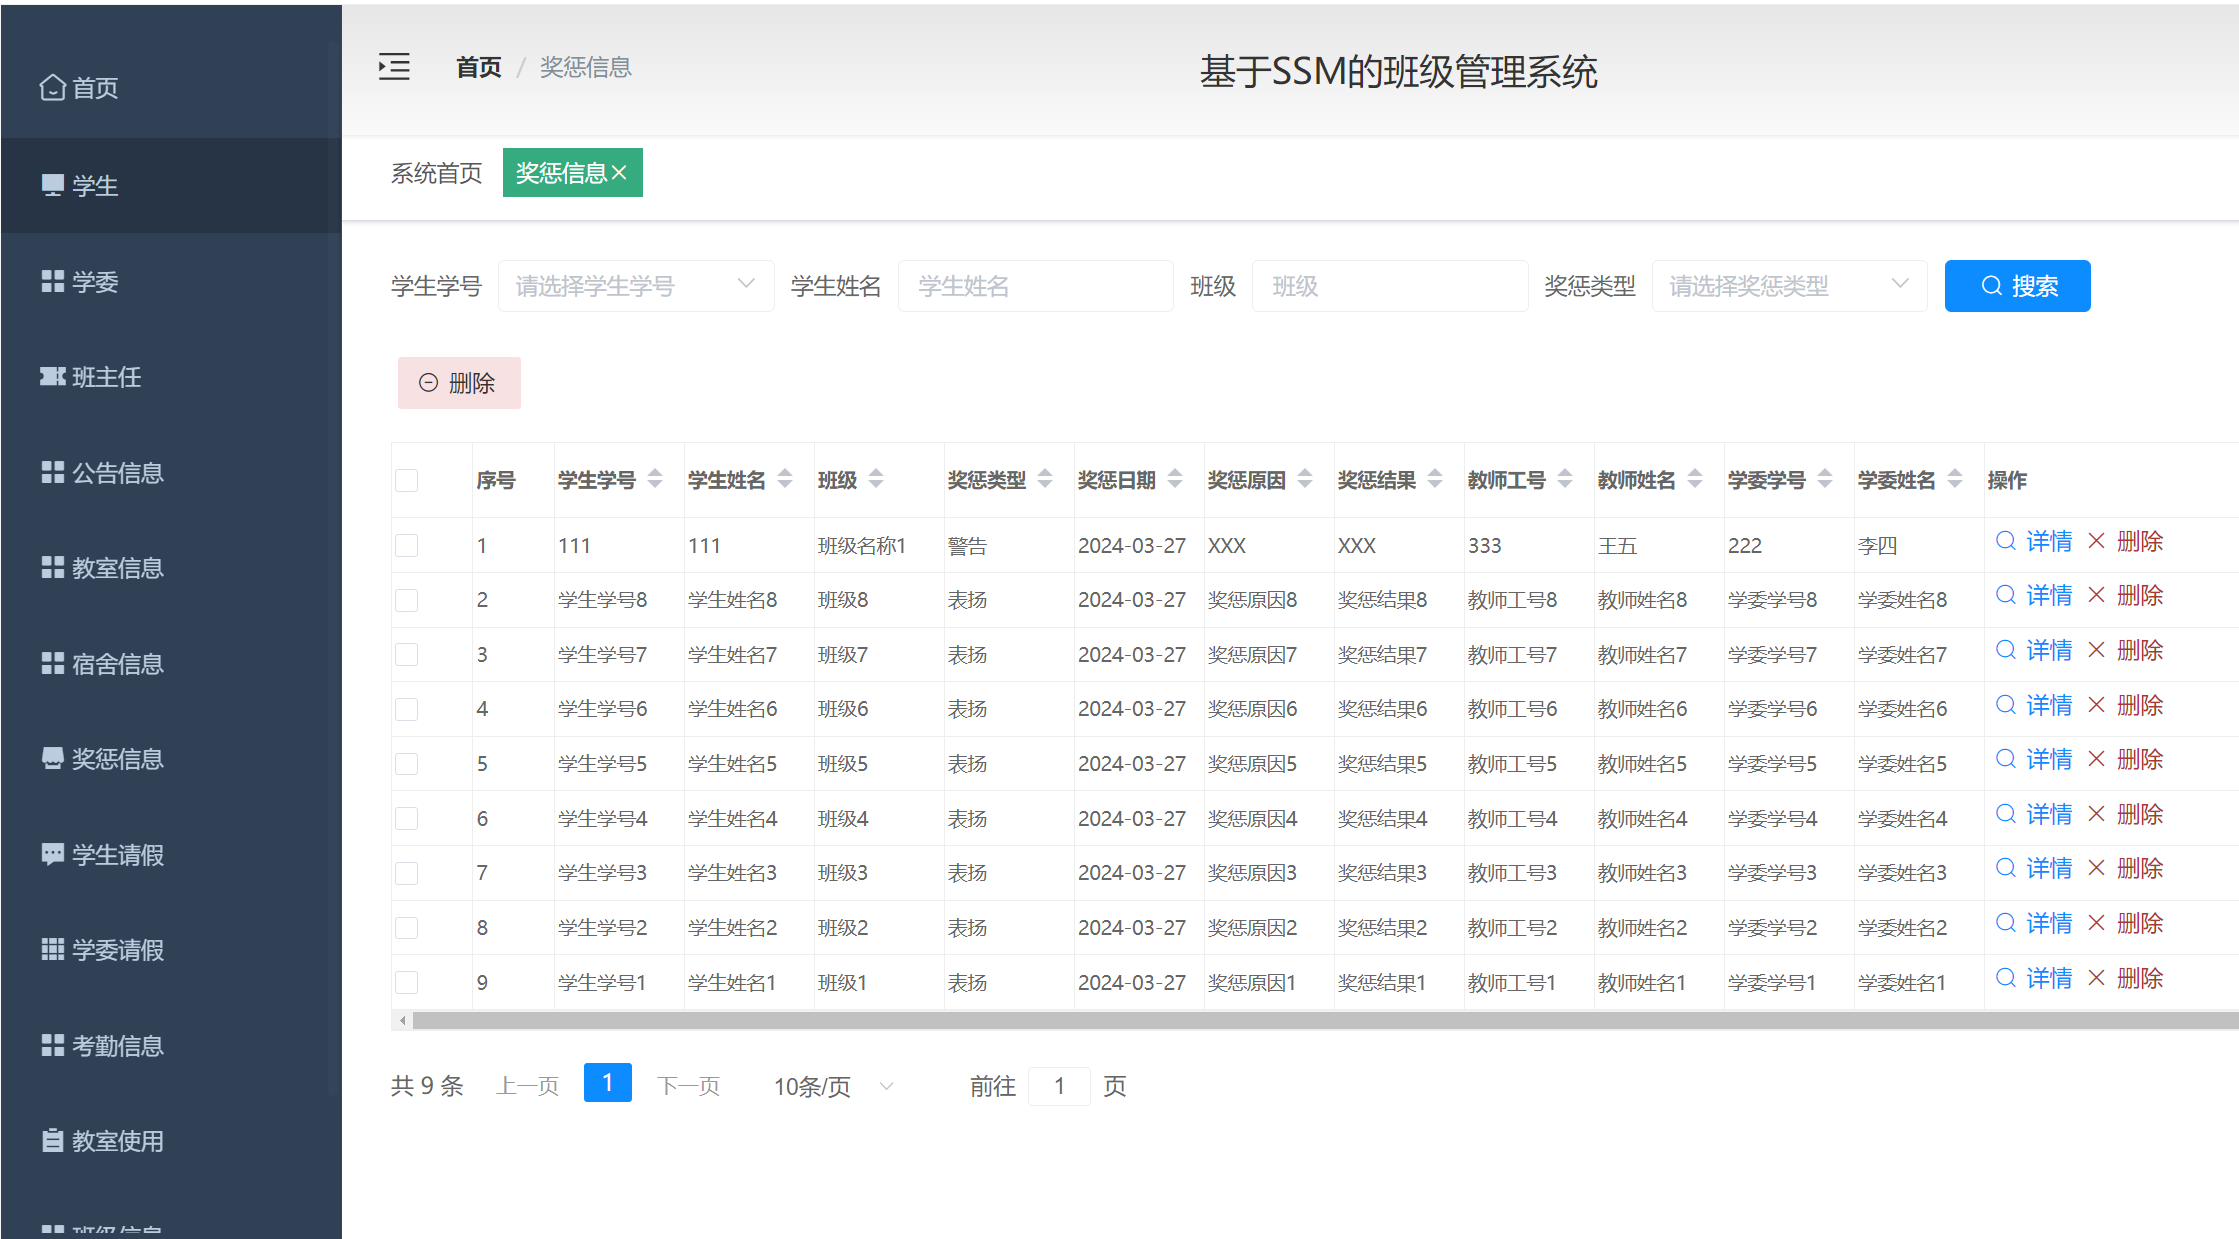The image size is (2239, 1239).
Task: Click the magnifier detail icon in row 学生学号1
Action: coord(2005,978)
